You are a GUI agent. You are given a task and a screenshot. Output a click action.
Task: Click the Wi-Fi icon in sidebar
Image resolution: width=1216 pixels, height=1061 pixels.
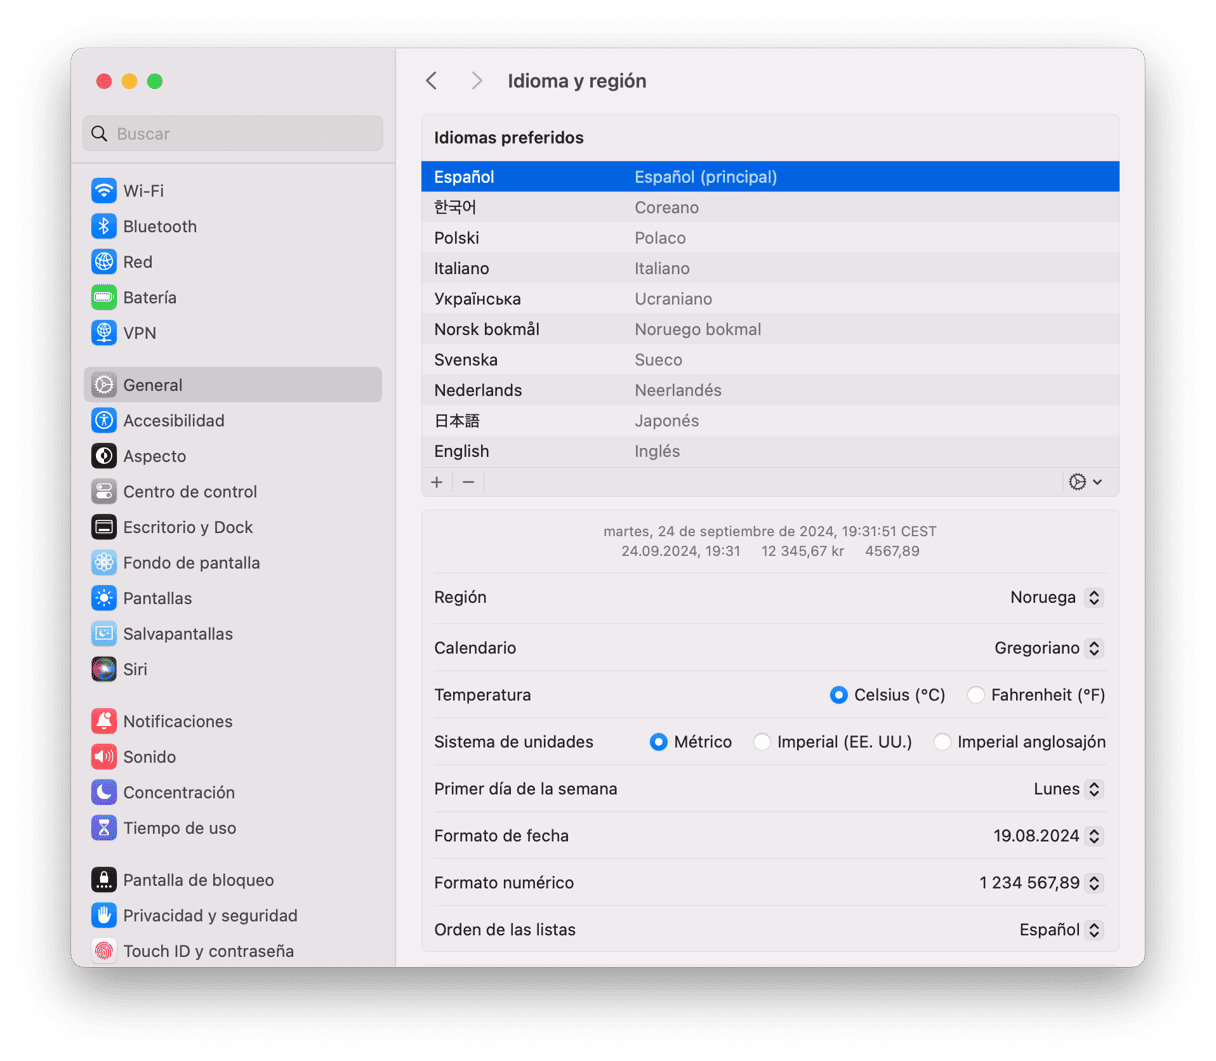(x=104, y=190)
